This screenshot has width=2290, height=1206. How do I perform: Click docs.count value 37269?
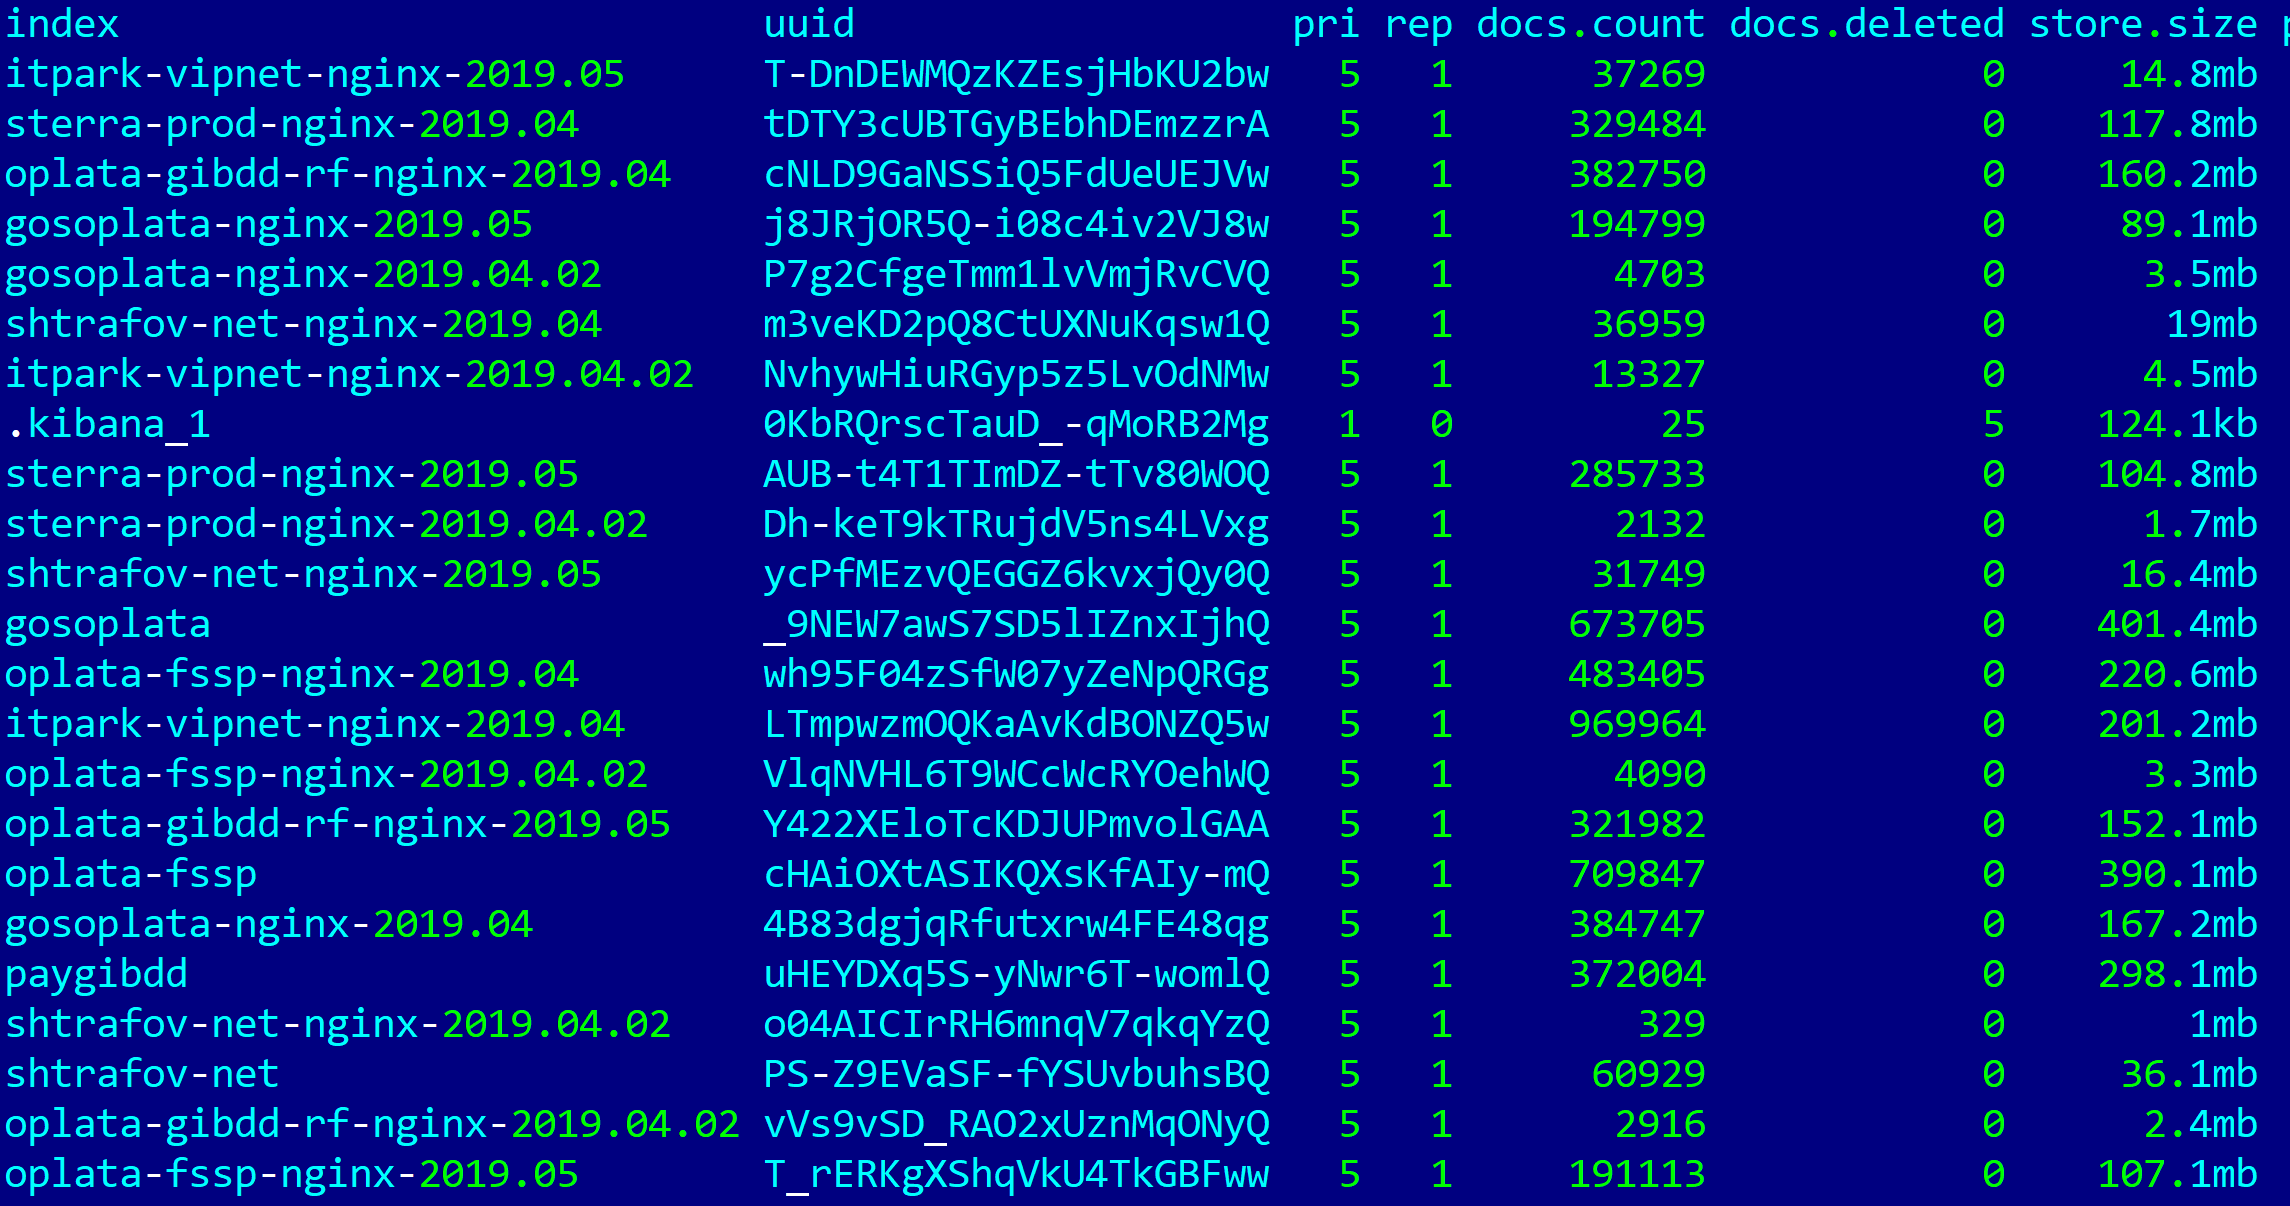pyautogui.click(x=1648, y=74)
